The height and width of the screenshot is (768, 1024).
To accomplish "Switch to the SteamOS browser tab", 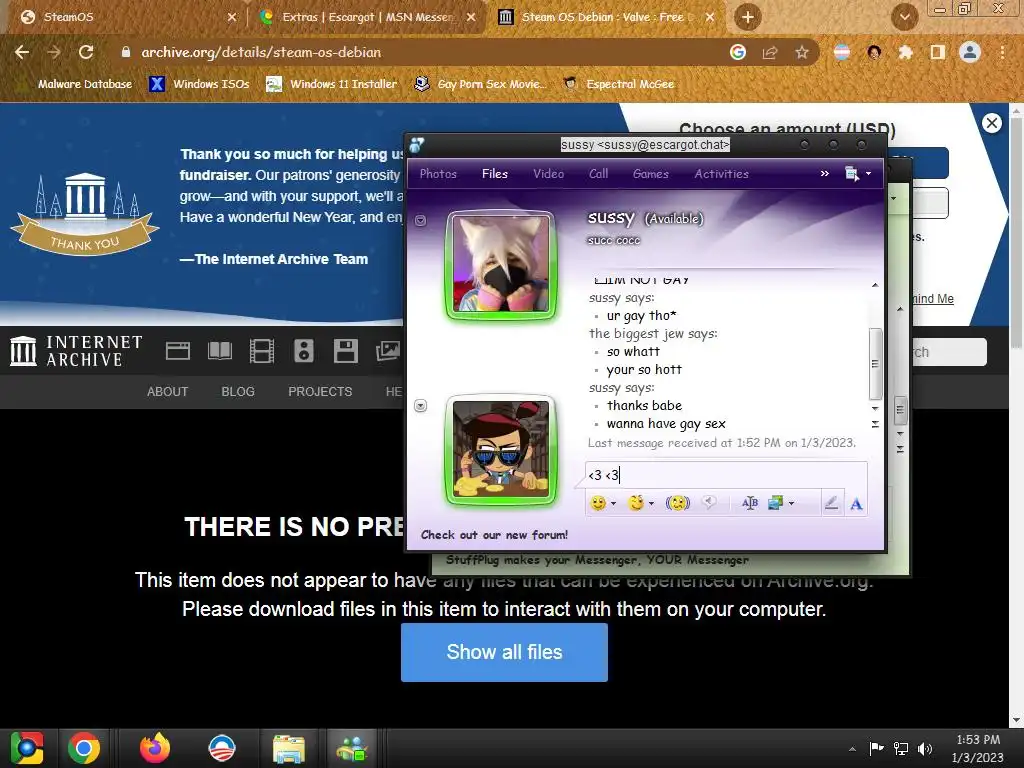I will pos(124,17).
